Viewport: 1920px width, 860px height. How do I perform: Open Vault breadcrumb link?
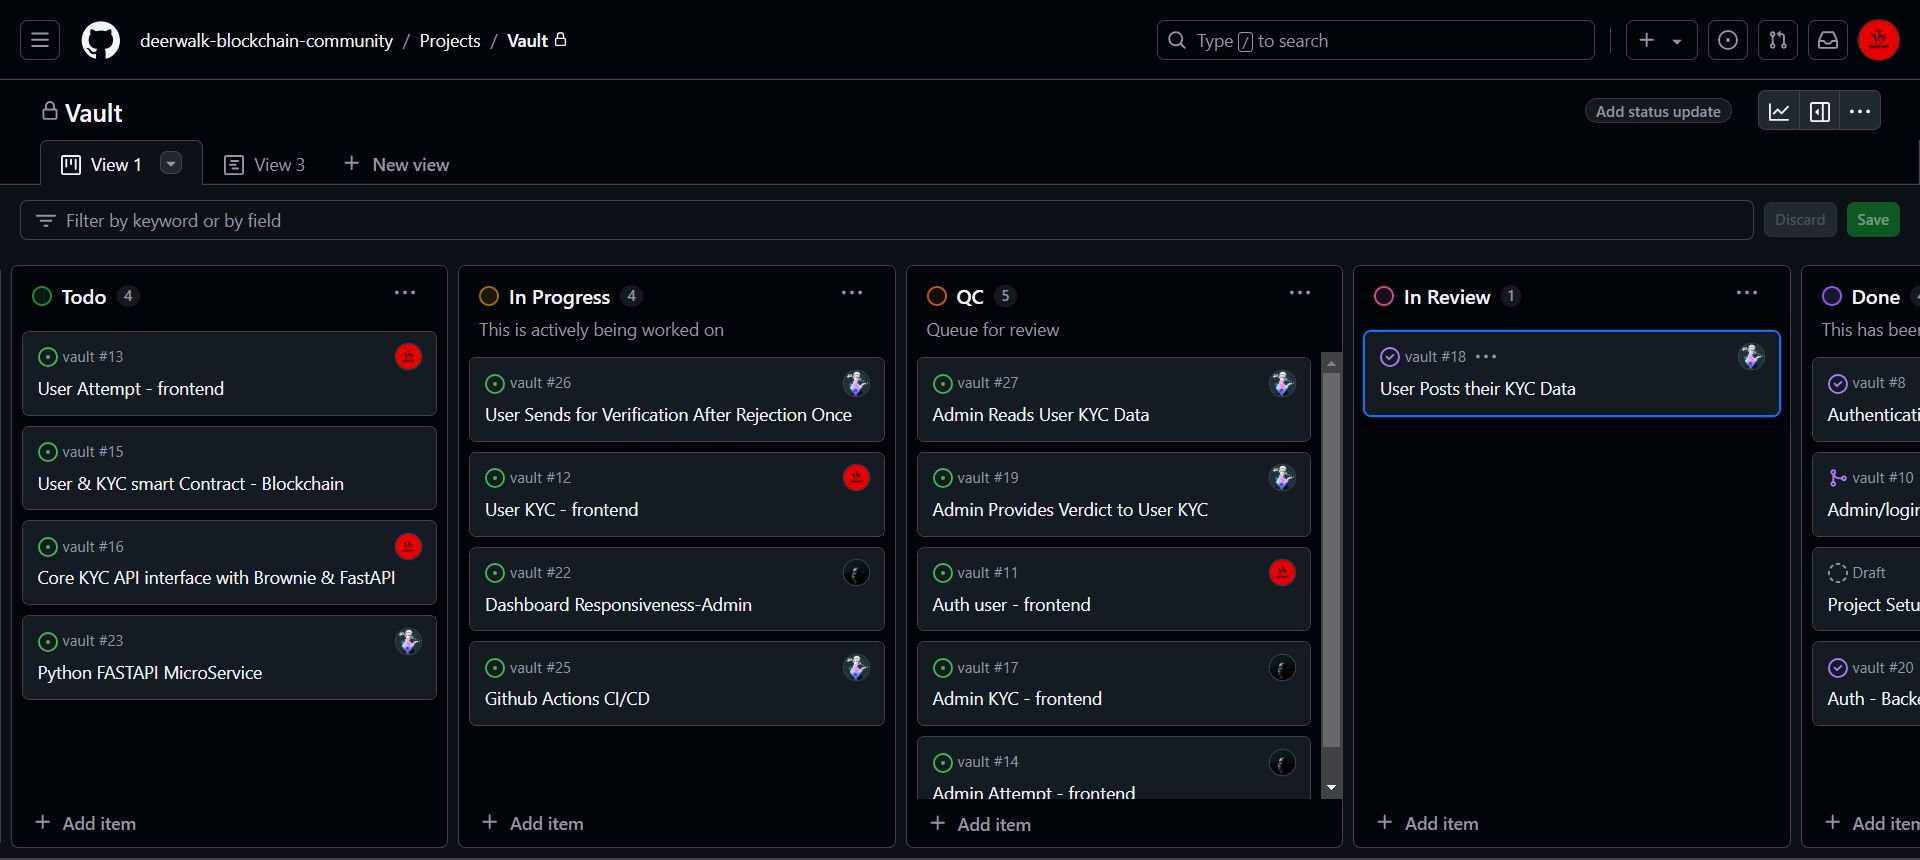[x=527, y=41]
